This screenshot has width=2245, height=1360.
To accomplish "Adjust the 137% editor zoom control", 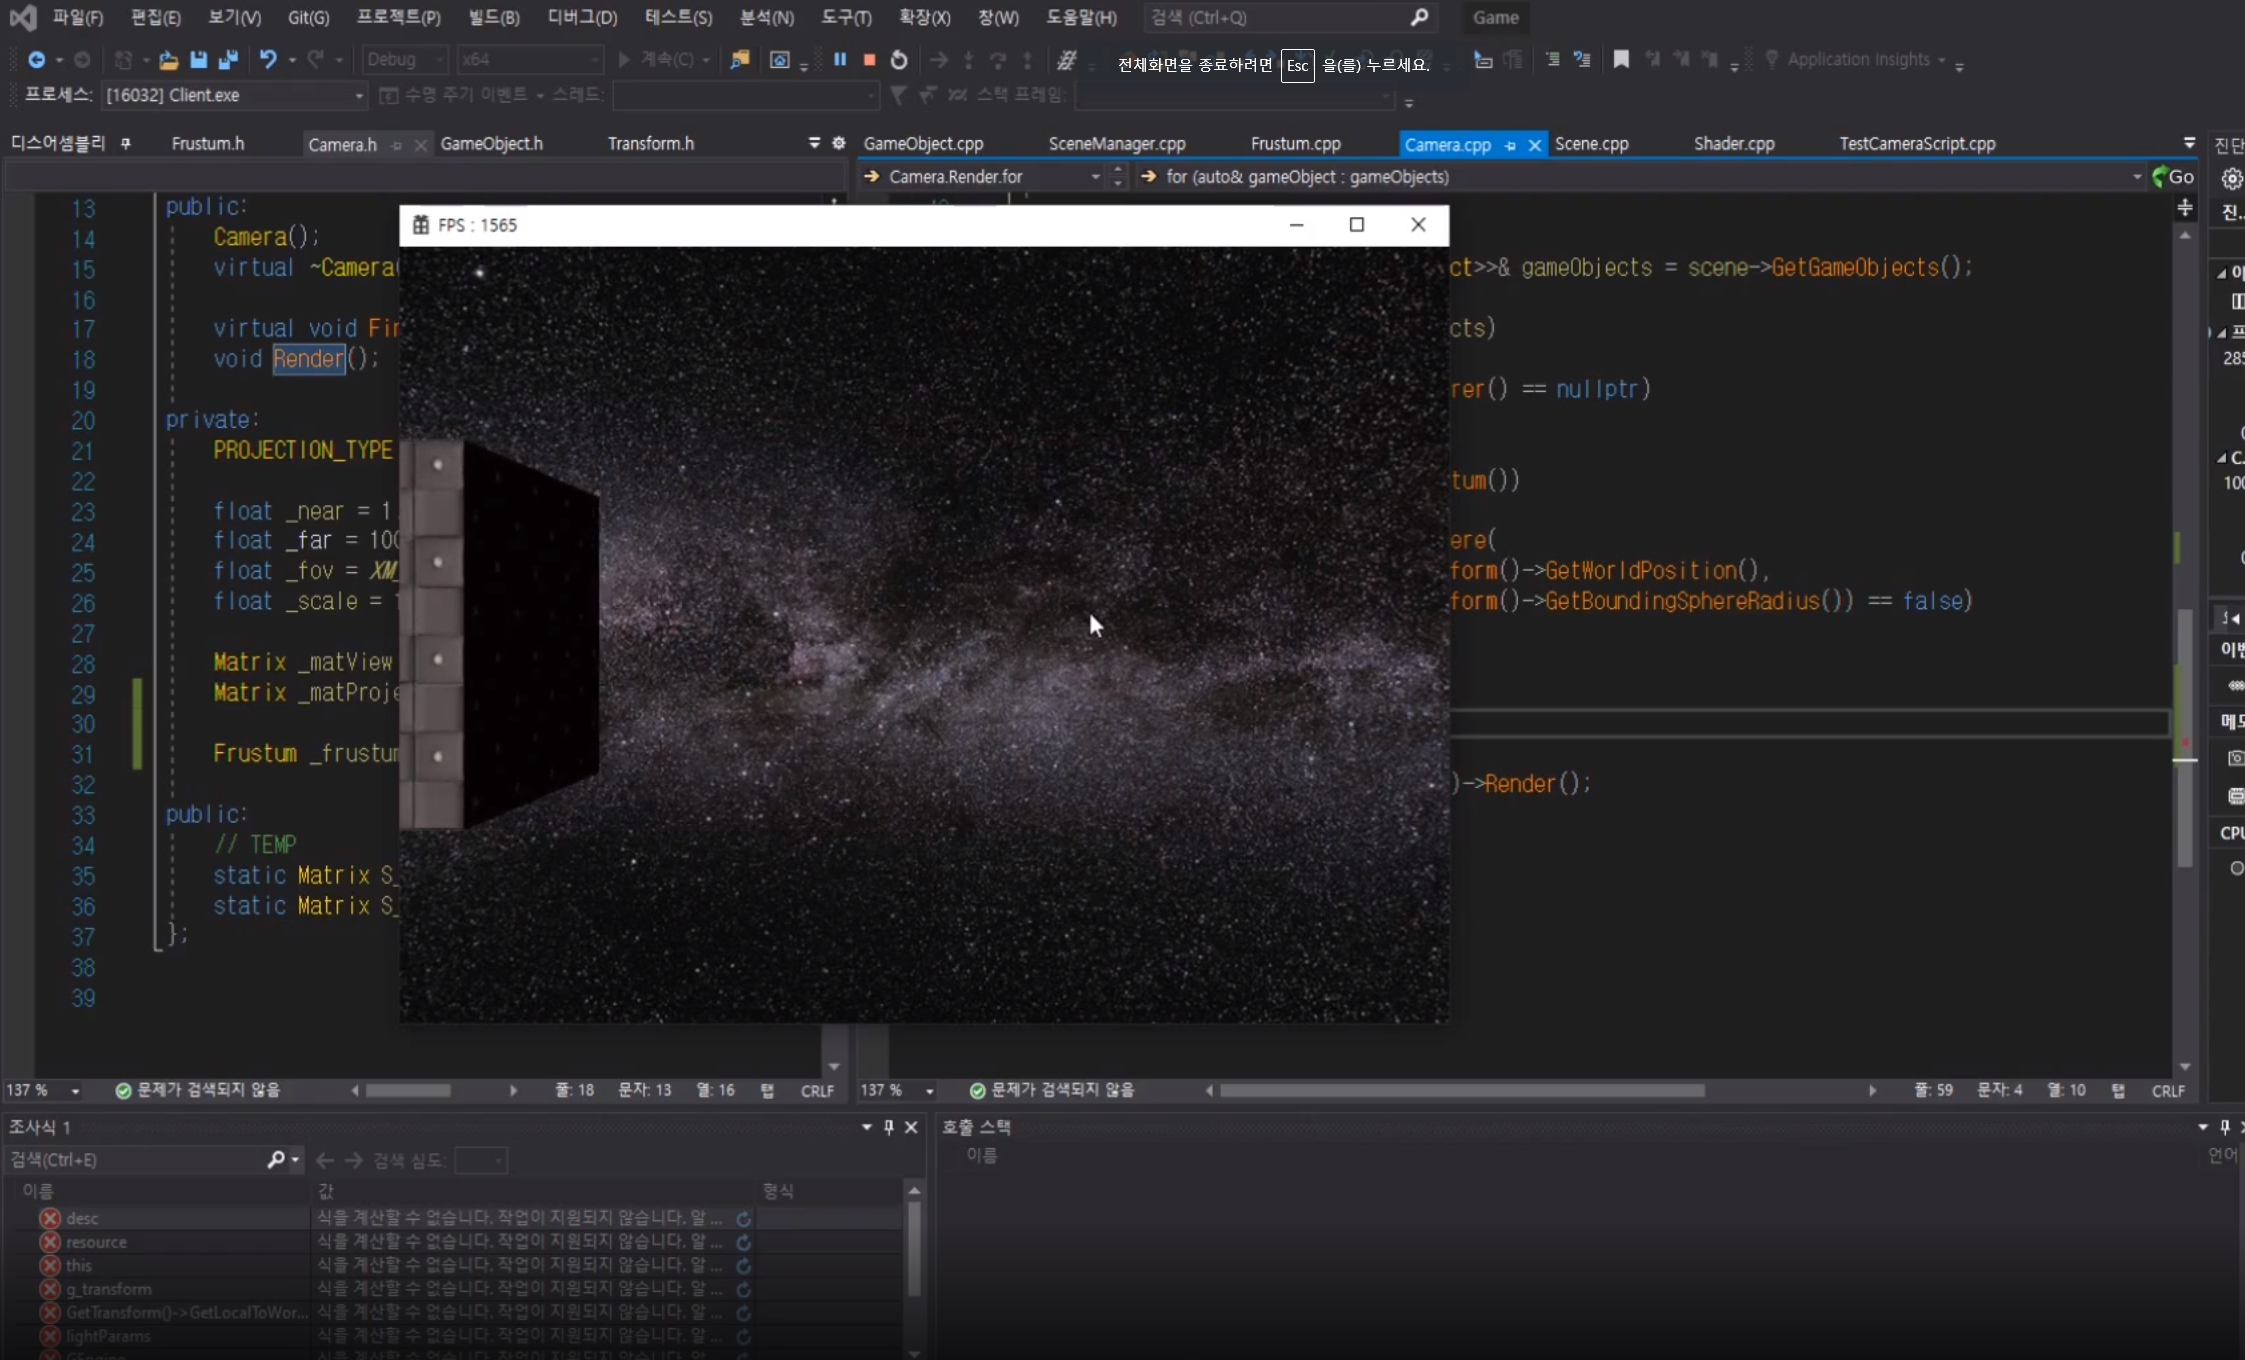I will pyautogui.click(x=45, y=1090).
